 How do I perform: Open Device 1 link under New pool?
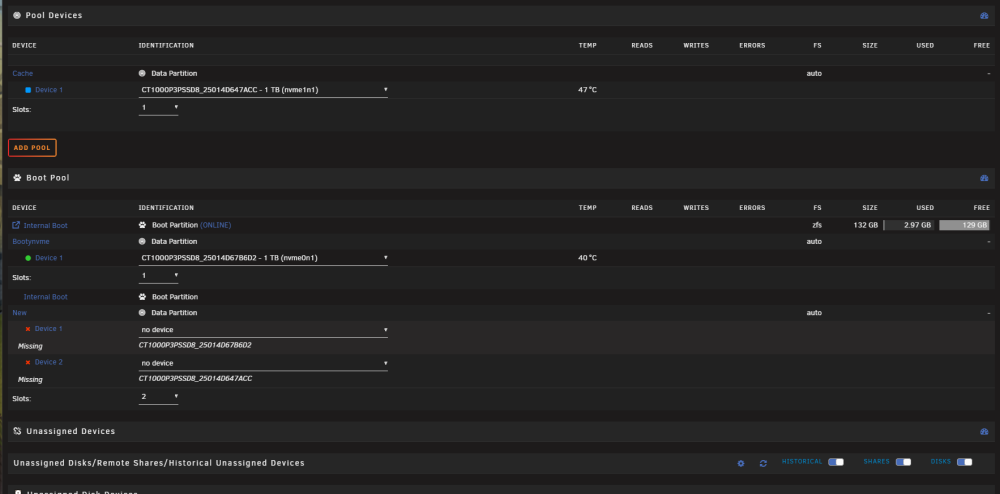48,329
